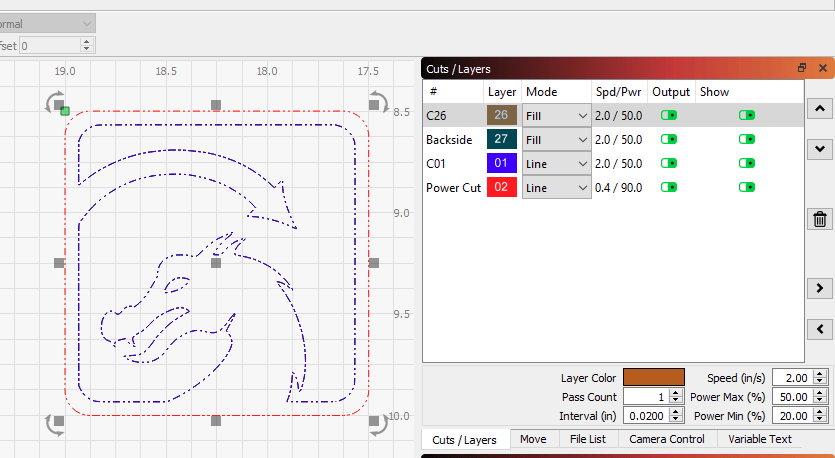The image size is (835, 458).
Task: Click top-right rotate handle of selection
Action: point(378,102)
